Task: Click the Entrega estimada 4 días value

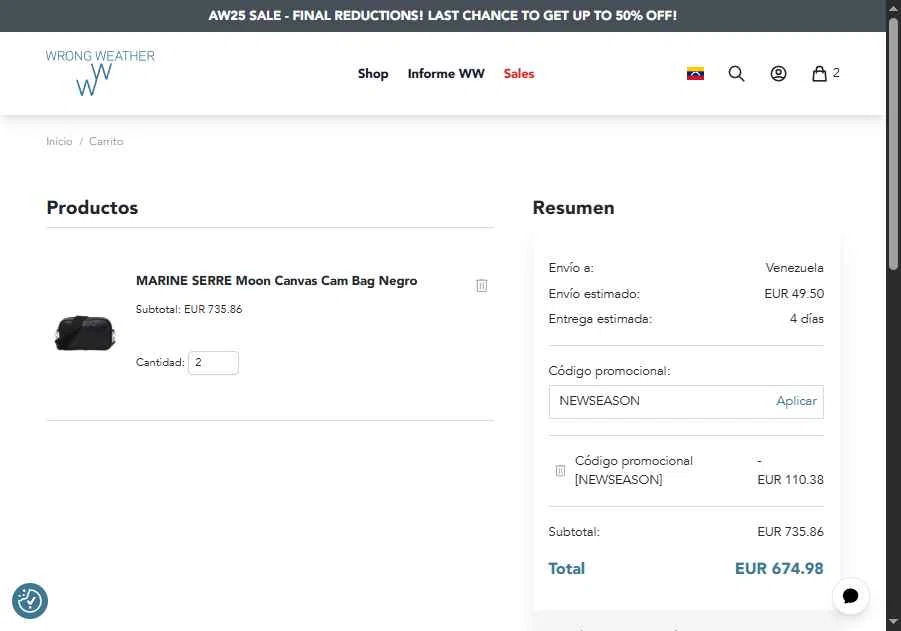Action: coord(806,319)
